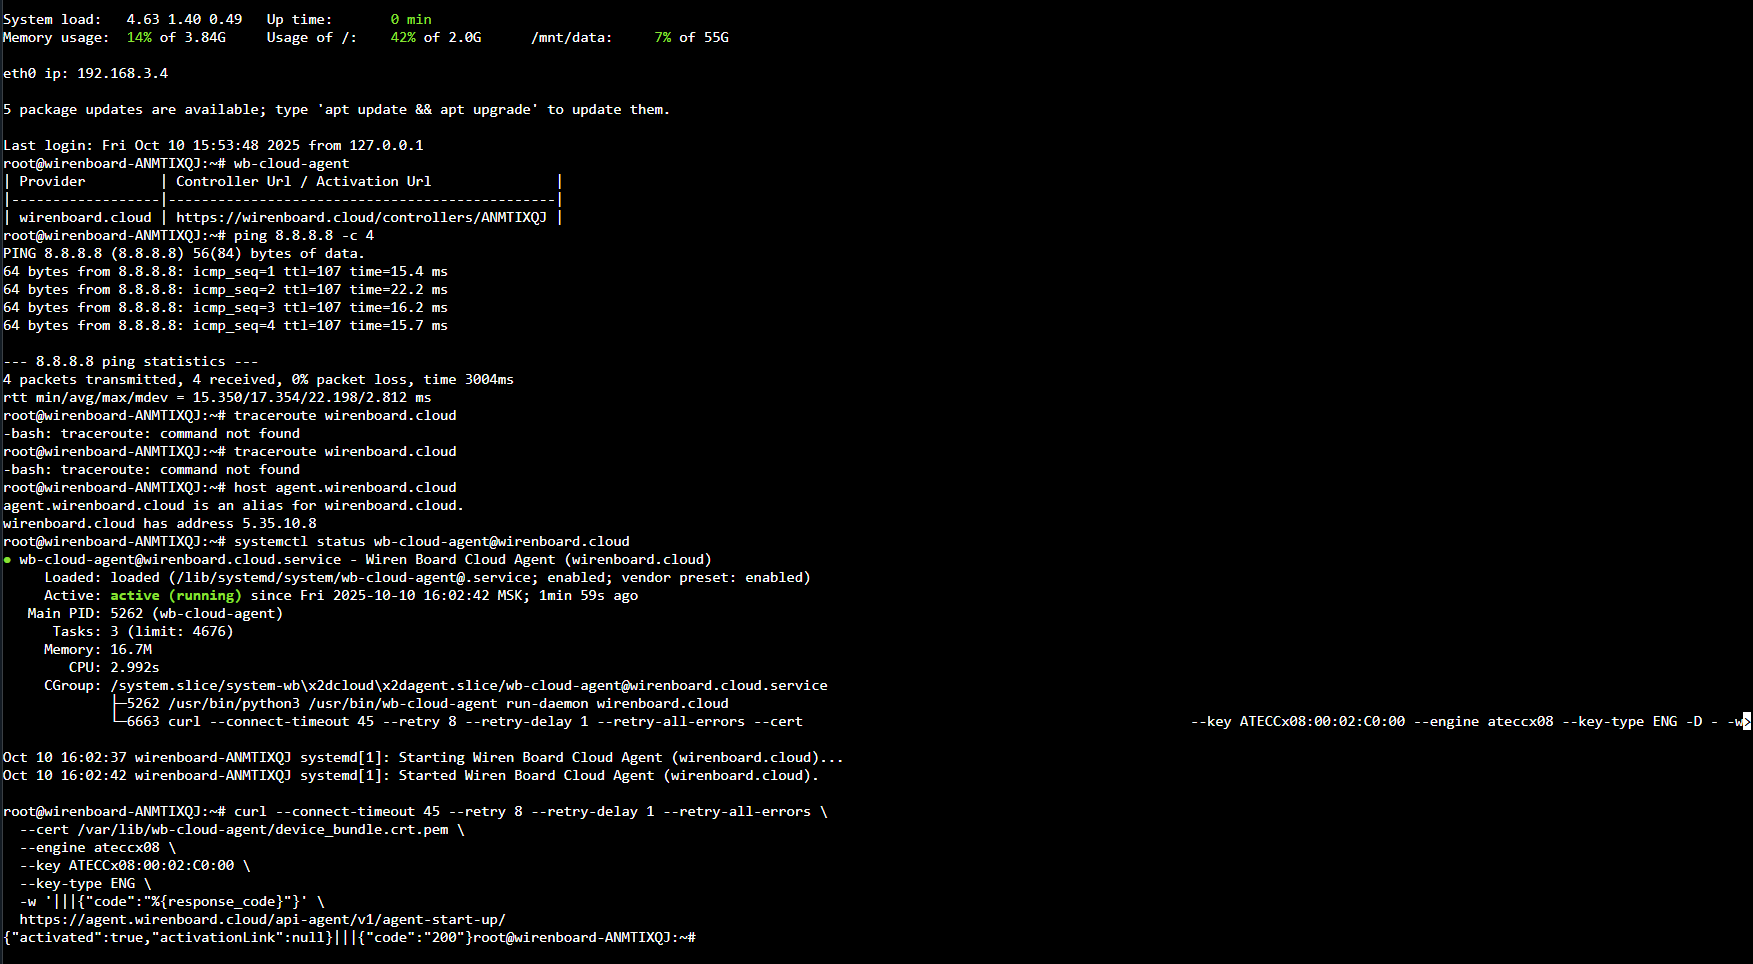
Task: Open the wirenboard.cloud controllers ANMTIXQJ URL
Action: click(x=361, y=218)
